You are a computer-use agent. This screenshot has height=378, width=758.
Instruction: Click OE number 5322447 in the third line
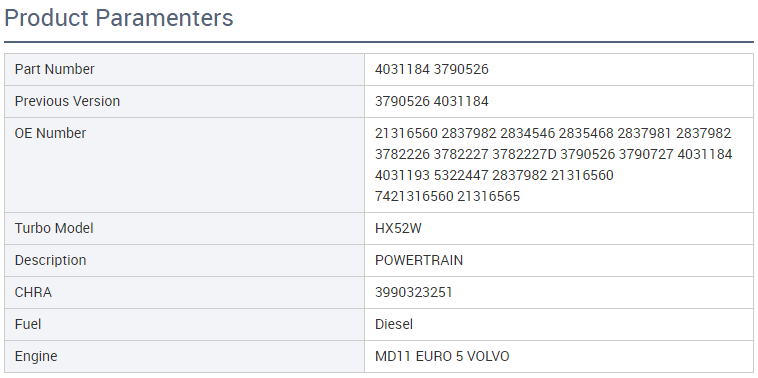(461, 175)
